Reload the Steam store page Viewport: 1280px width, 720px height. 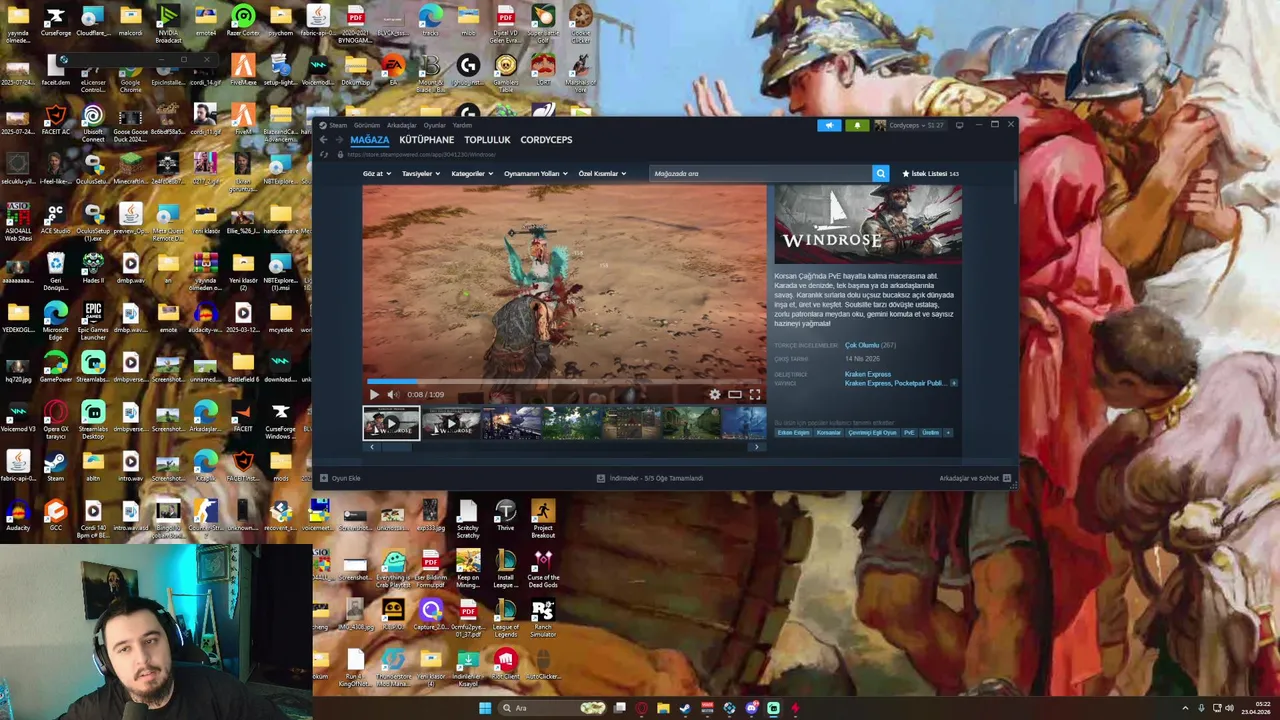coord(323,155)
